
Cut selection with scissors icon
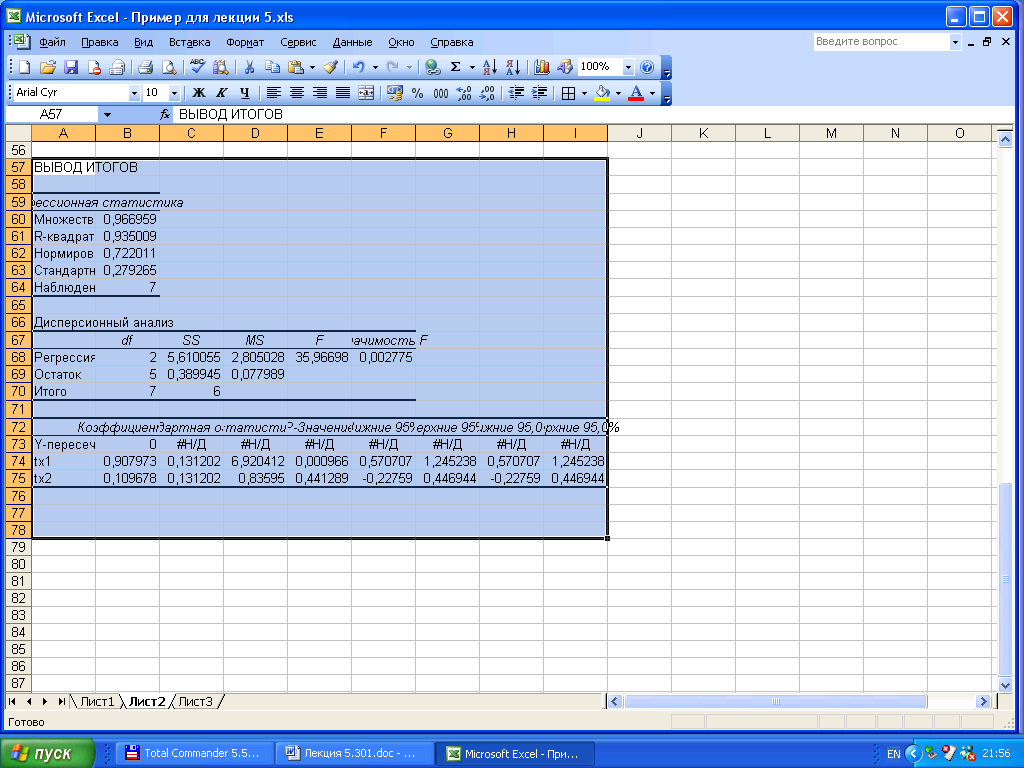click(249, 67)
